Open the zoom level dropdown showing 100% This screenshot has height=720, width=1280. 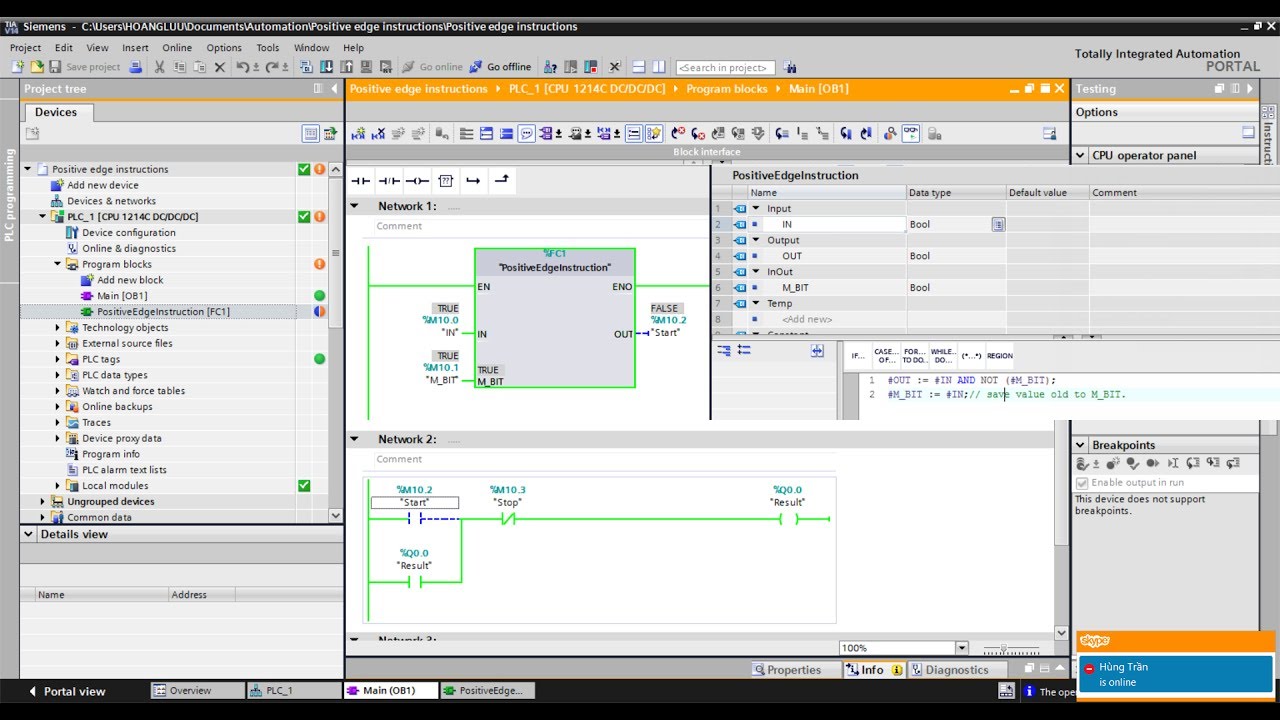coord(962,648)
